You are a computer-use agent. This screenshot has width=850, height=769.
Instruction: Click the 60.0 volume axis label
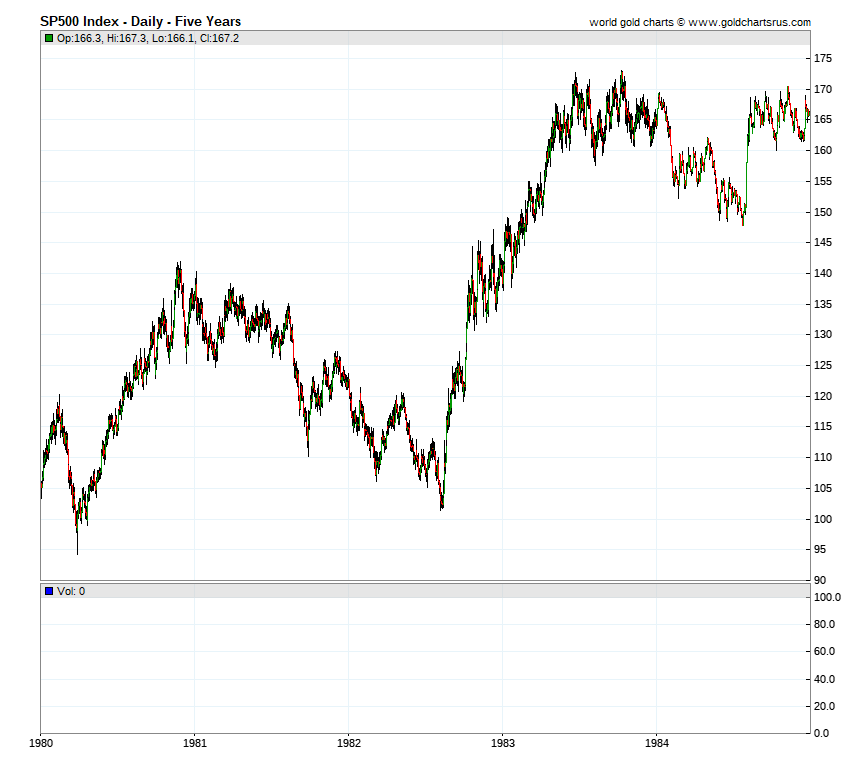pyautogui.click(x=825, y=652)
